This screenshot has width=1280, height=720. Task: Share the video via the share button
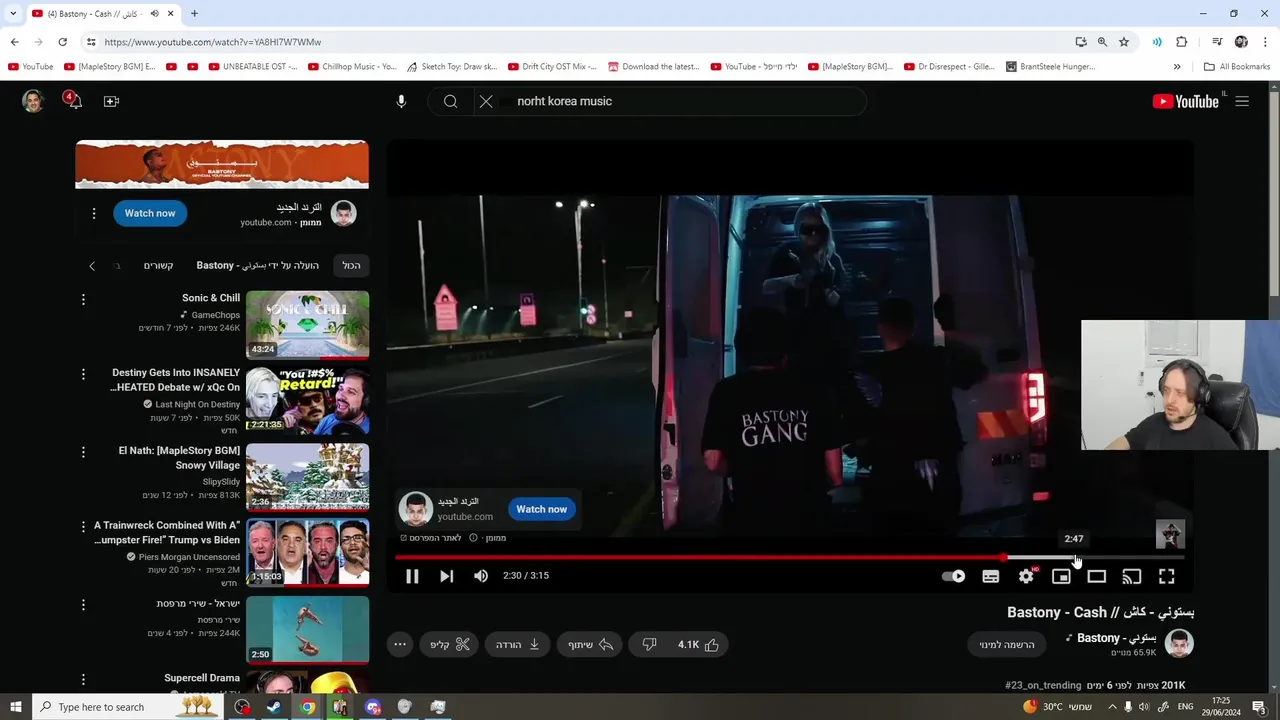(x=590, y=645)
